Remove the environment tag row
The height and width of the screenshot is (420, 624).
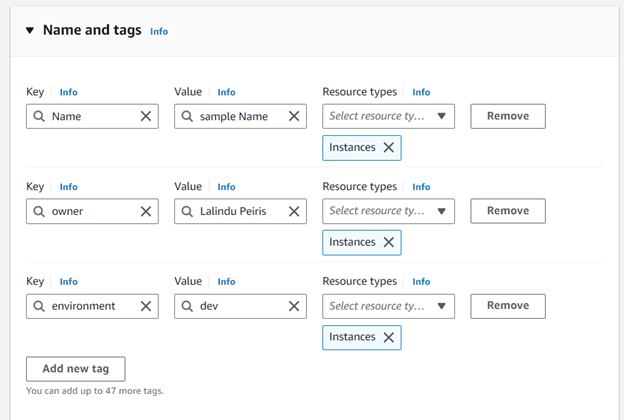(508, 306)
